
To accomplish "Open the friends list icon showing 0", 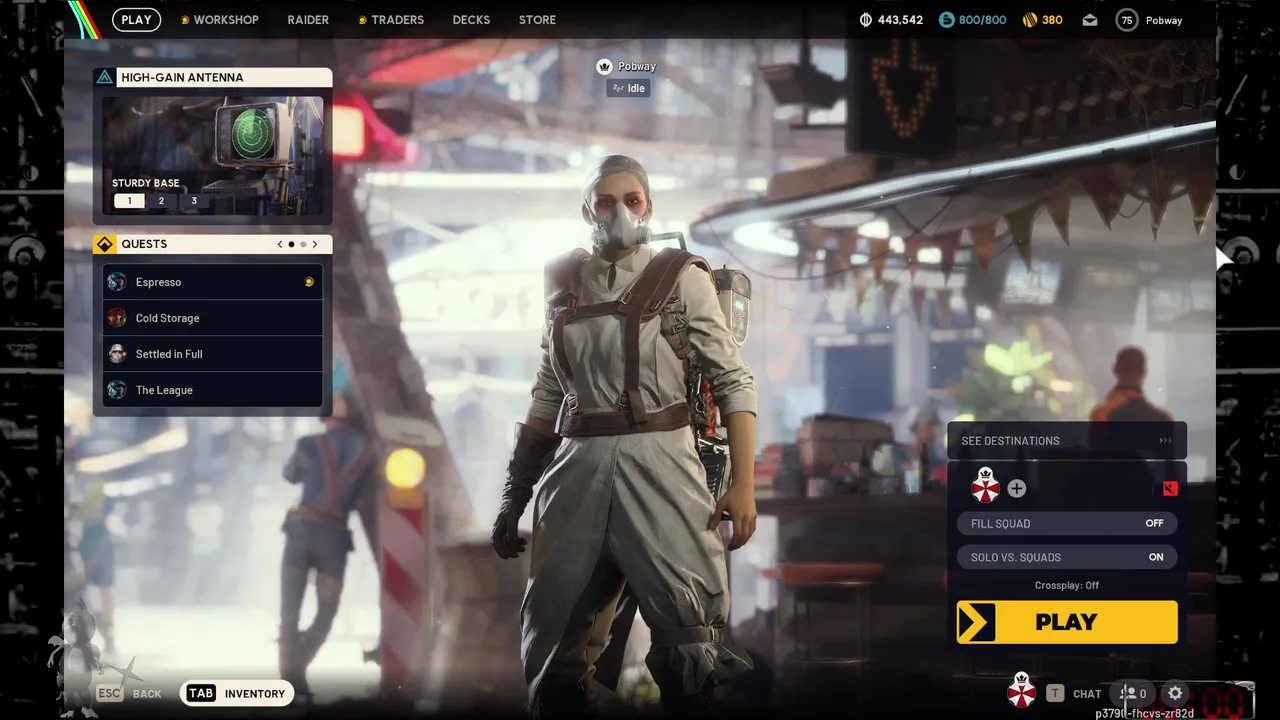I will tap(1133, 693).
